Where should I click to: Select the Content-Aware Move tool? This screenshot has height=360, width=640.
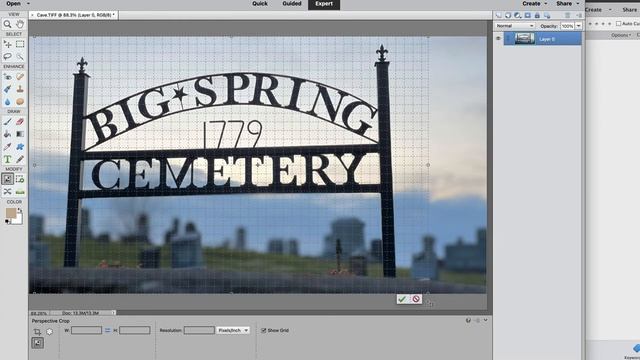(x=7, y=191)
